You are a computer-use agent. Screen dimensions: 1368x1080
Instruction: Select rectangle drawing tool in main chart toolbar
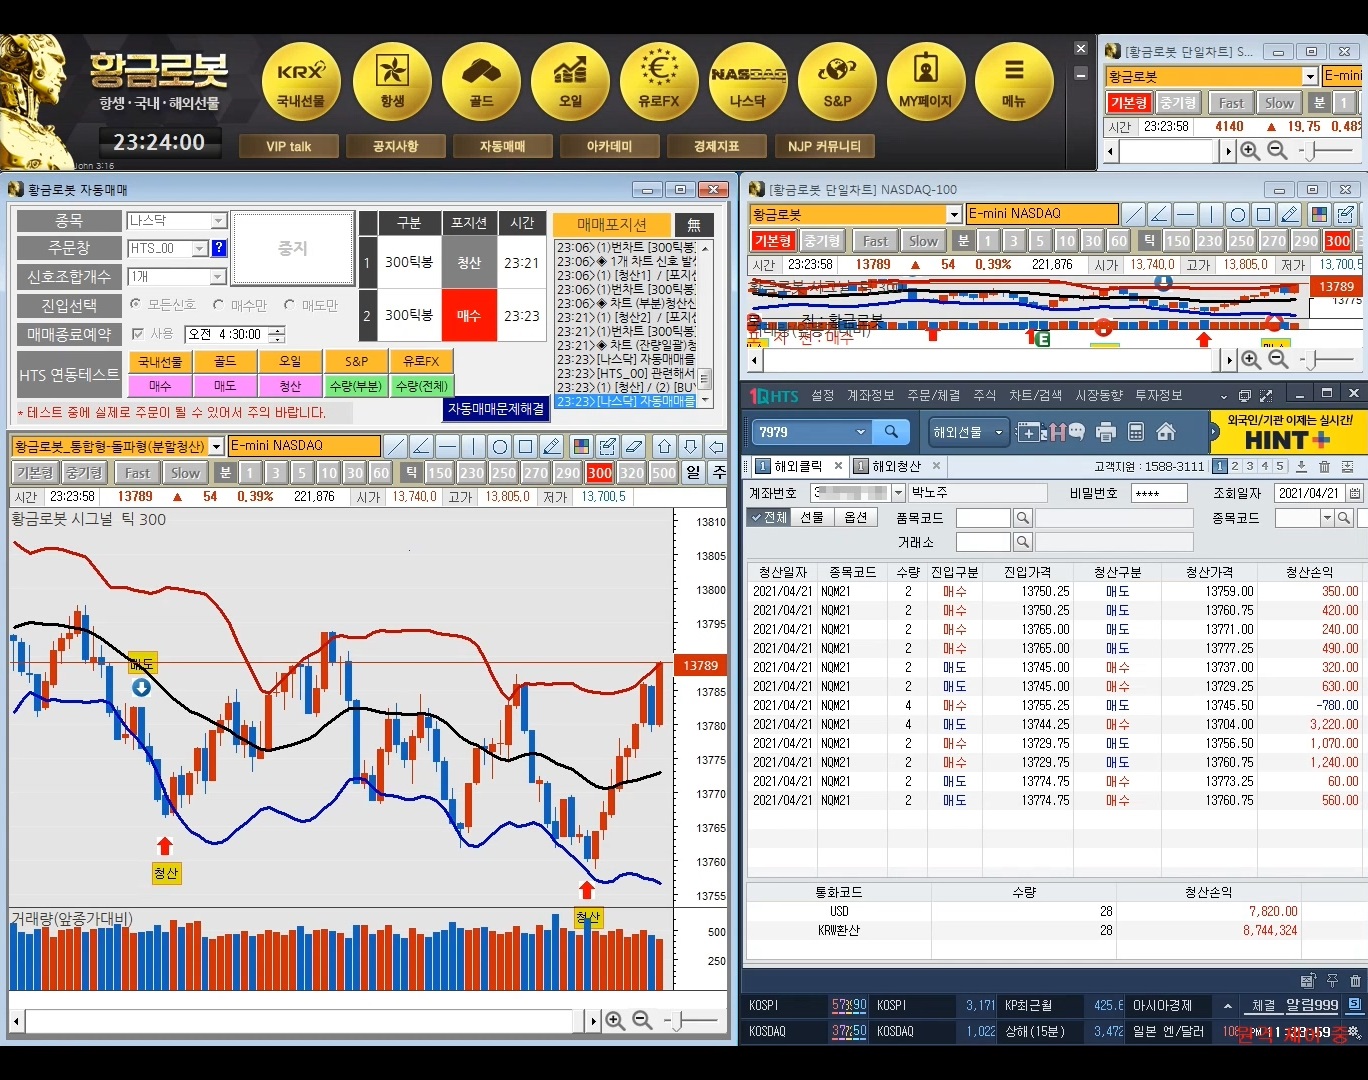[x=526, y=446]
